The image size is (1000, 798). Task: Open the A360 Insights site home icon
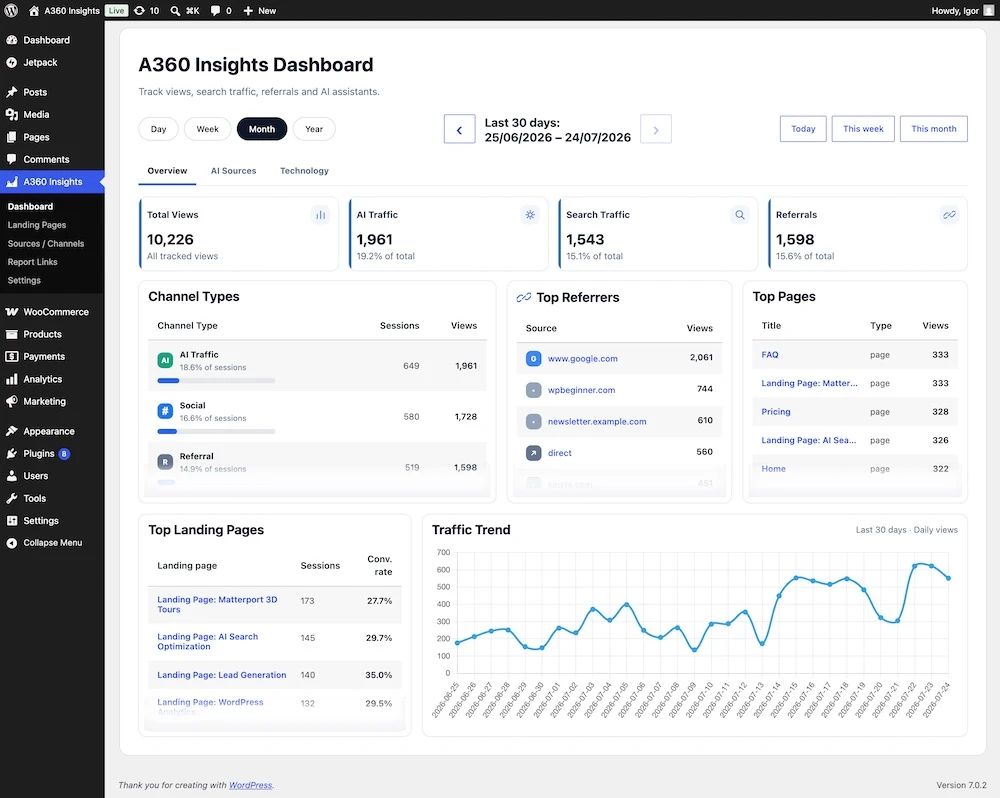34,10
